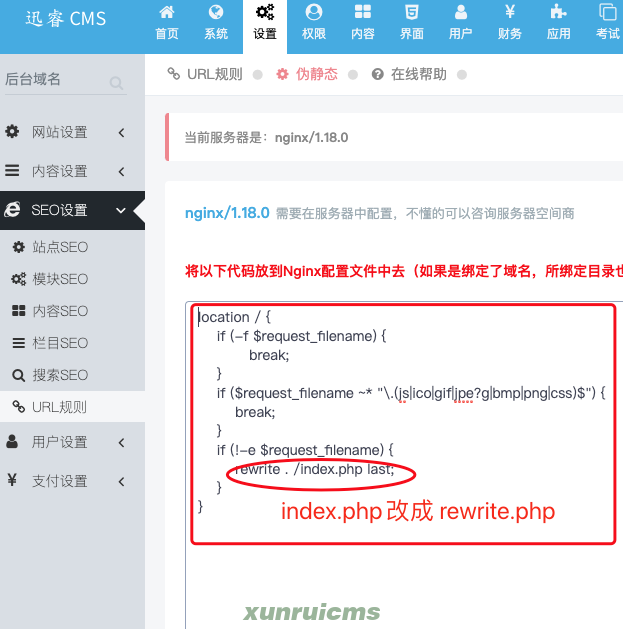Viewport: 623px width, 629px height.
Task: Switch to the 在线帮助 tab
Action: 409,74
